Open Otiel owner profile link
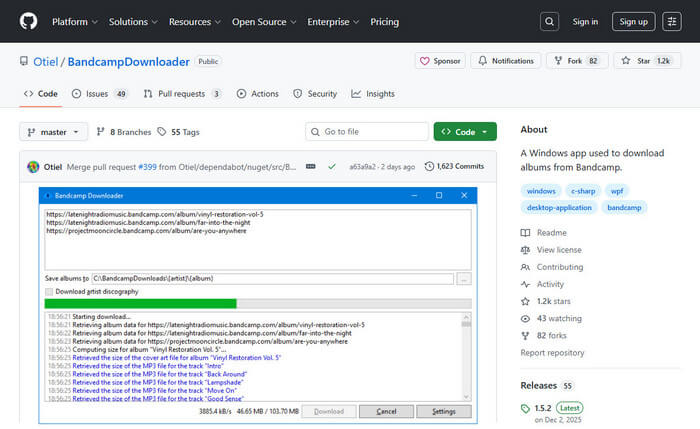Viewport: 700px width, 429px height. click(46, 62)
